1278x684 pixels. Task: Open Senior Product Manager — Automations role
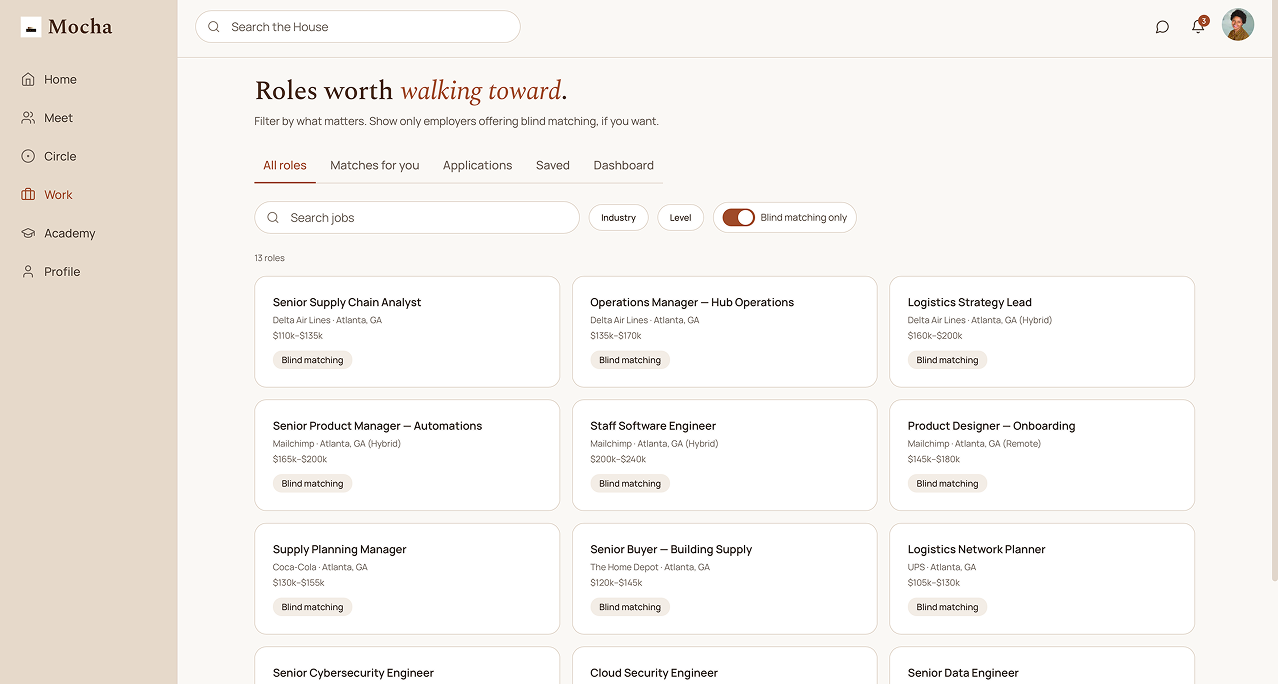[x=407, y=455]
